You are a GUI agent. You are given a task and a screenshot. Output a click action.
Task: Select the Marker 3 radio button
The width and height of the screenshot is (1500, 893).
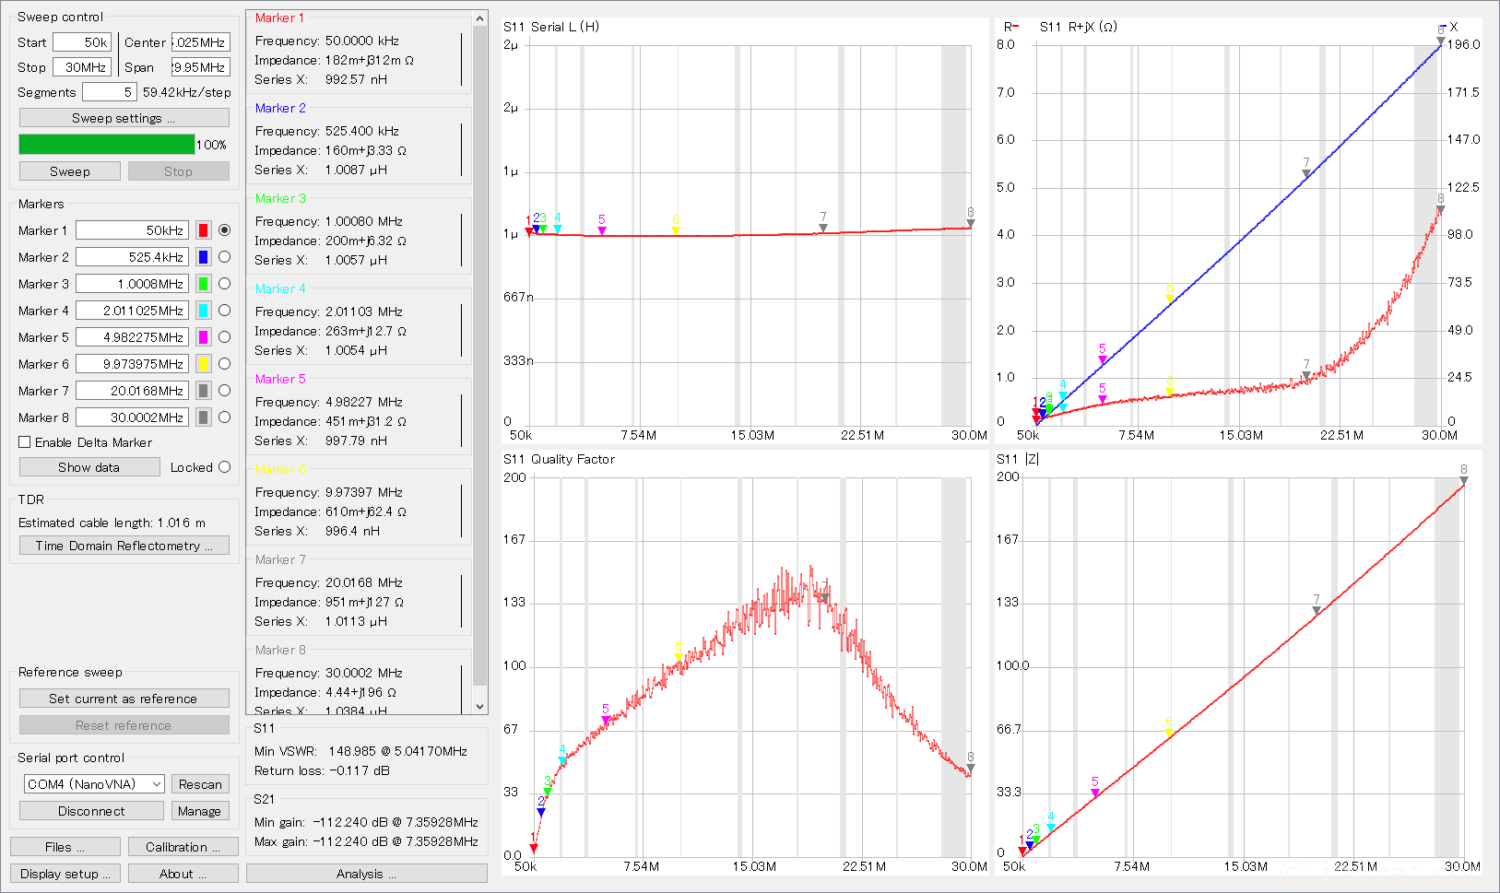(224, 284)
